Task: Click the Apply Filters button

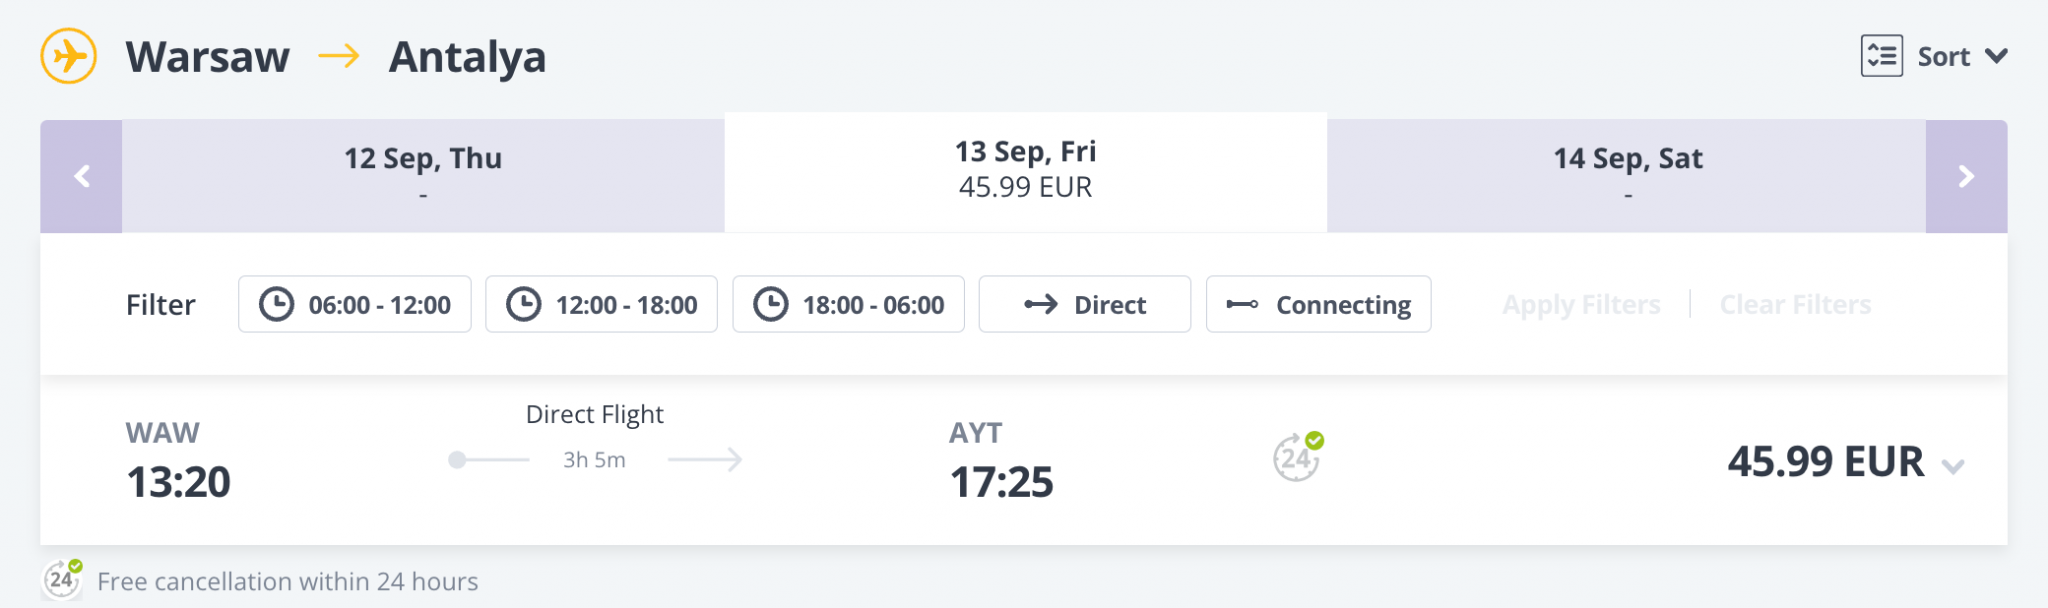Action: [x=1581, y=304]
